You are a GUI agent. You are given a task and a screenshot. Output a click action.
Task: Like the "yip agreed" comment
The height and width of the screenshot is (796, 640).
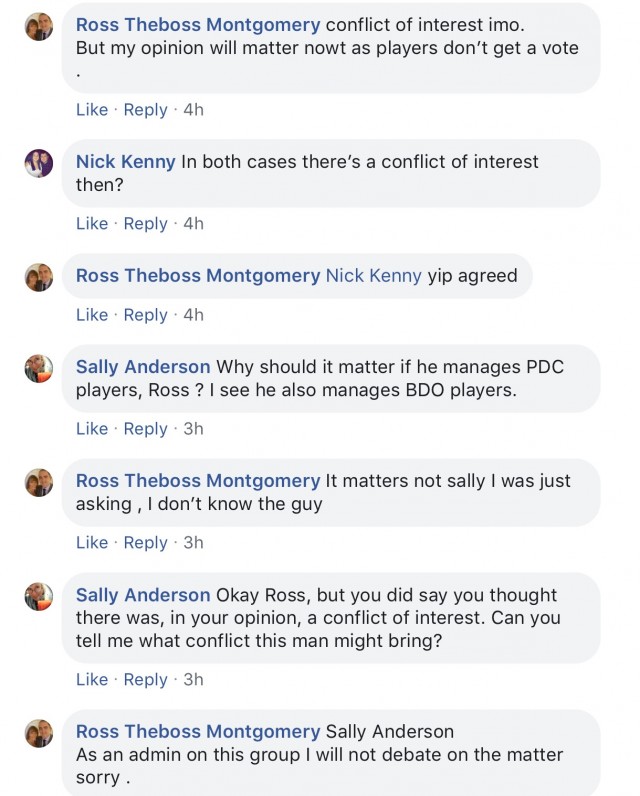click(x=92, y=315)
